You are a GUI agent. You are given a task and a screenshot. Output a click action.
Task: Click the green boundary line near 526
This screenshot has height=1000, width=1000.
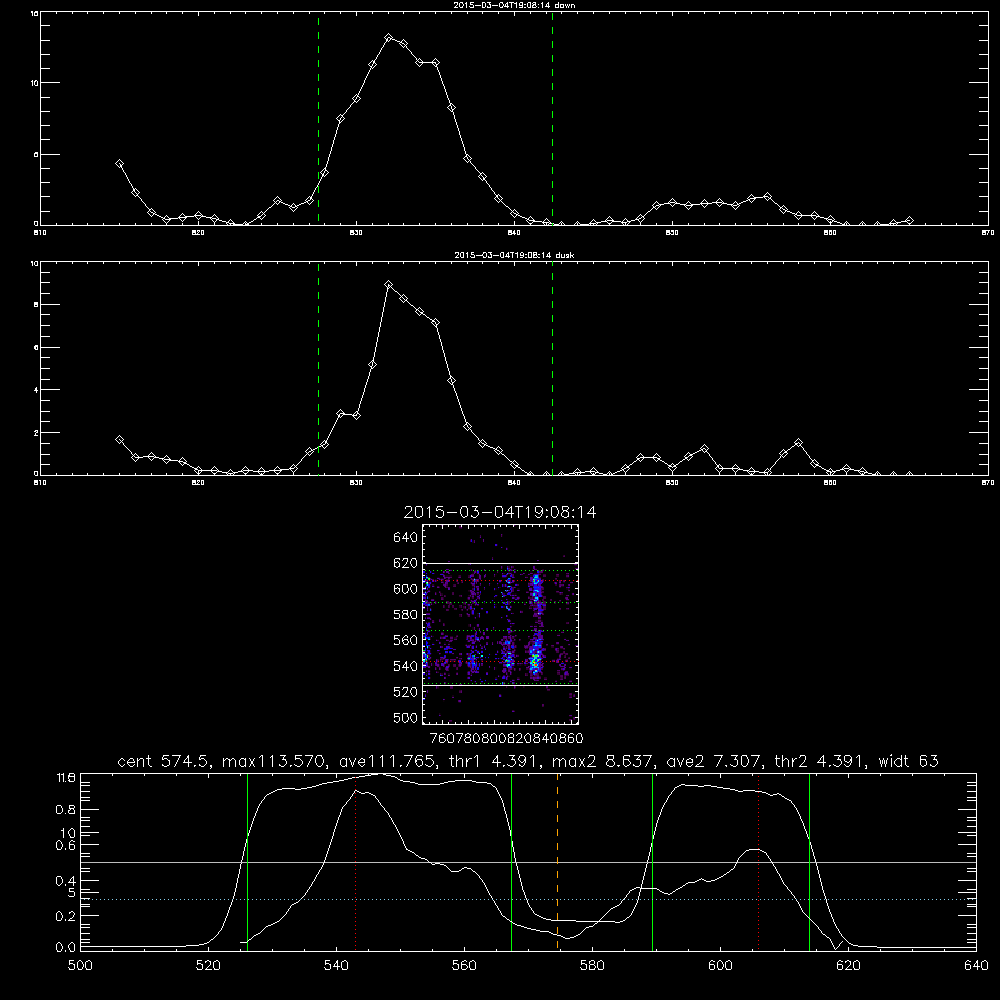coord(247,861)
